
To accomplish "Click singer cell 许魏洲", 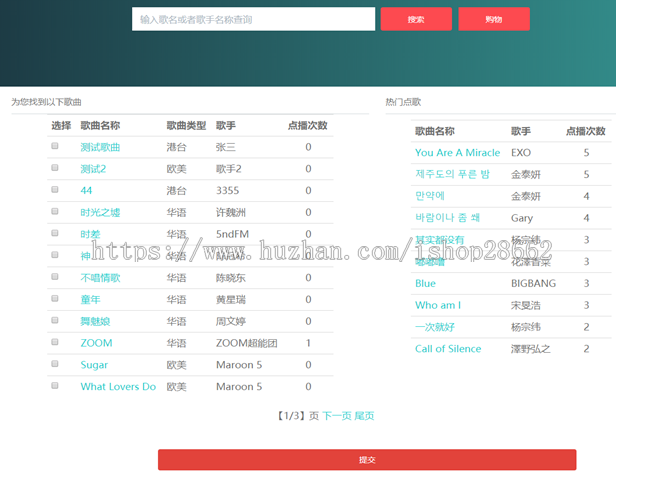I will 230,213.
